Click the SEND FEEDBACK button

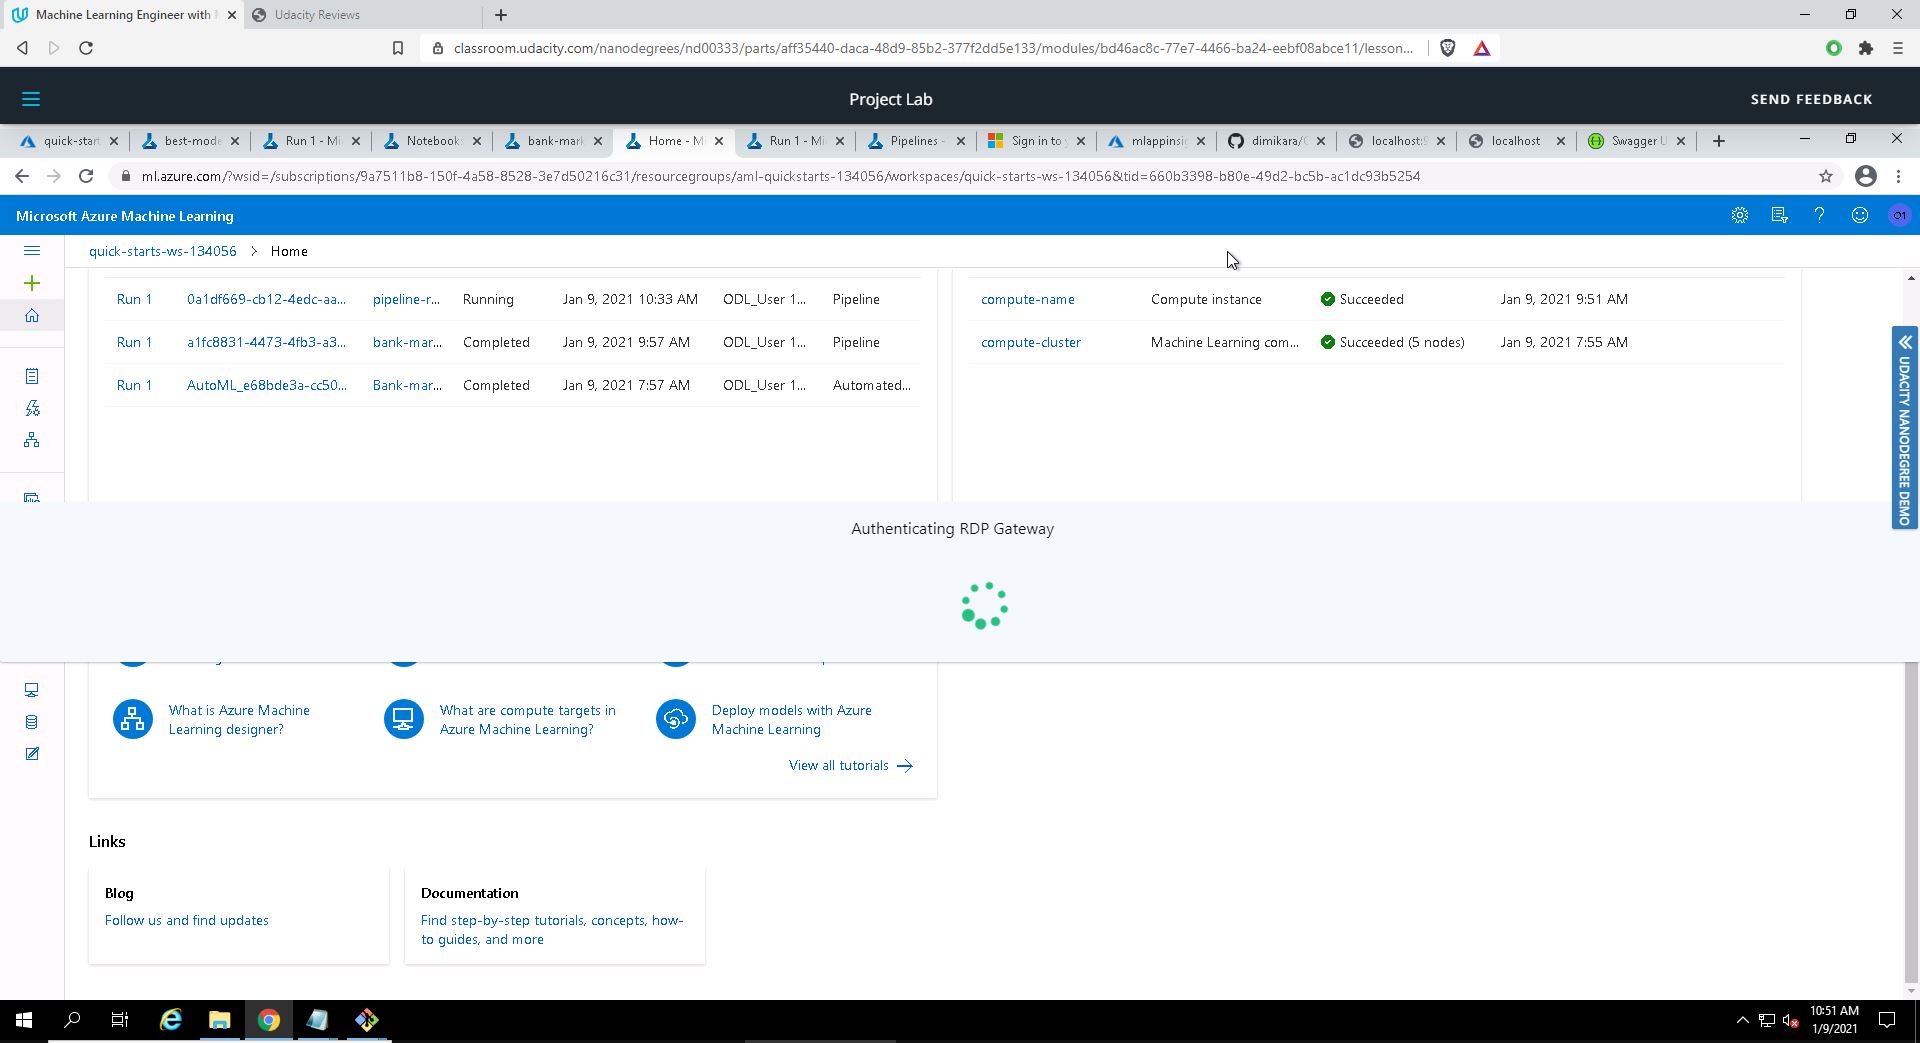[x=1810, y=99]
